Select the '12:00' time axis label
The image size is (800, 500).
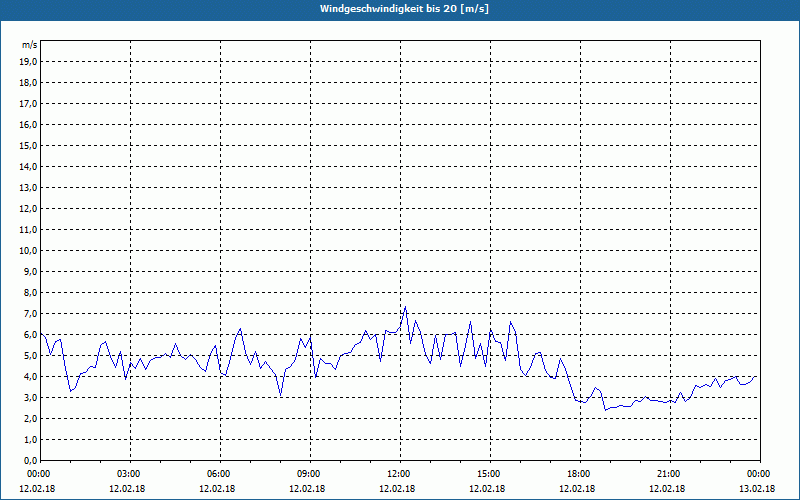coord(401,474)
